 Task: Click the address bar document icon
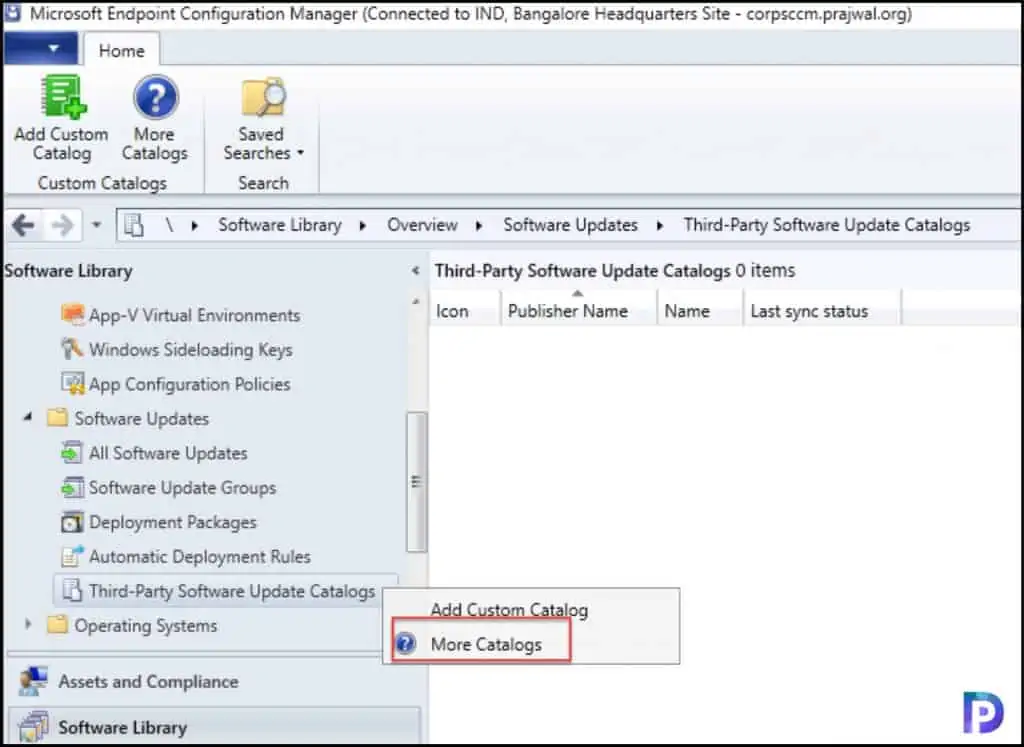(134, 226)
